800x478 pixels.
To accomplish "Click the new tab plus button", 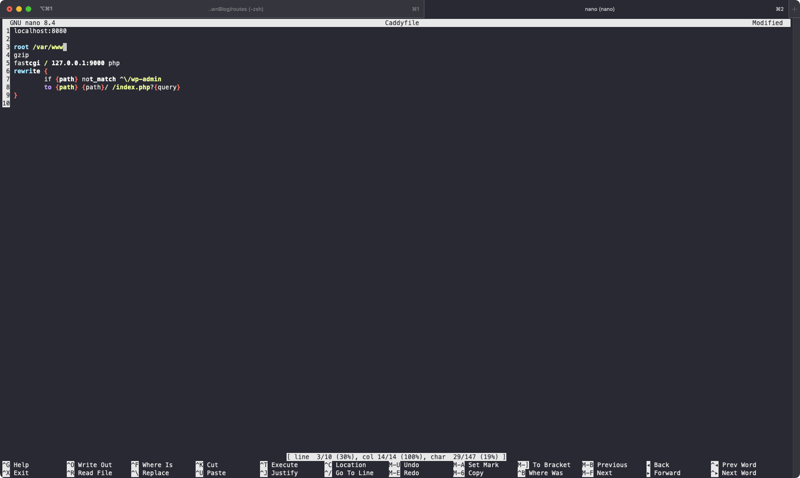I will click(x=794, y=9).
